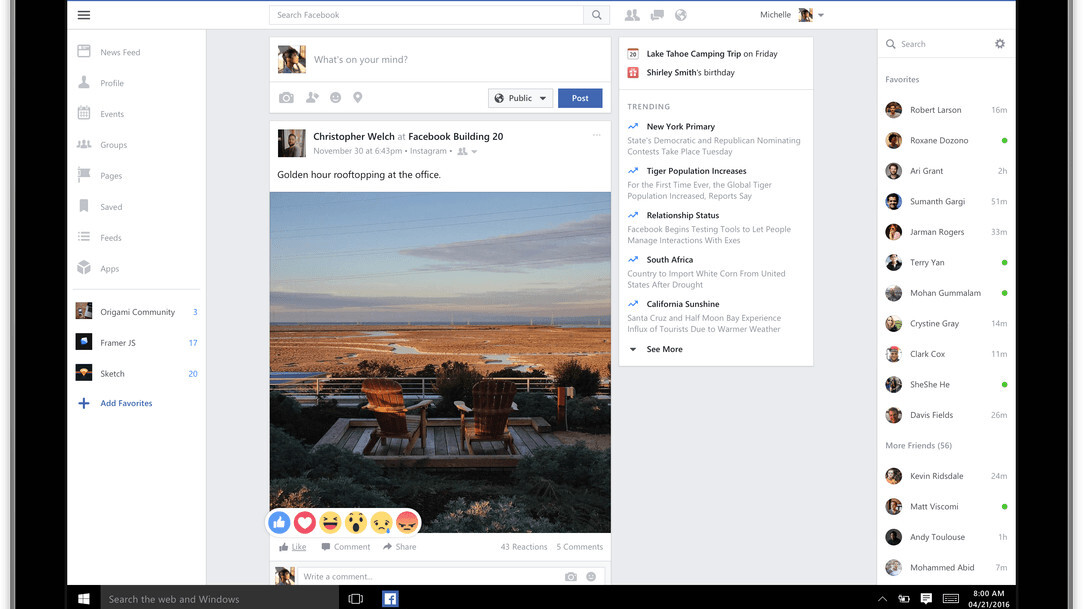Open Facebook app in Windows taskbar

coord(390,599)
